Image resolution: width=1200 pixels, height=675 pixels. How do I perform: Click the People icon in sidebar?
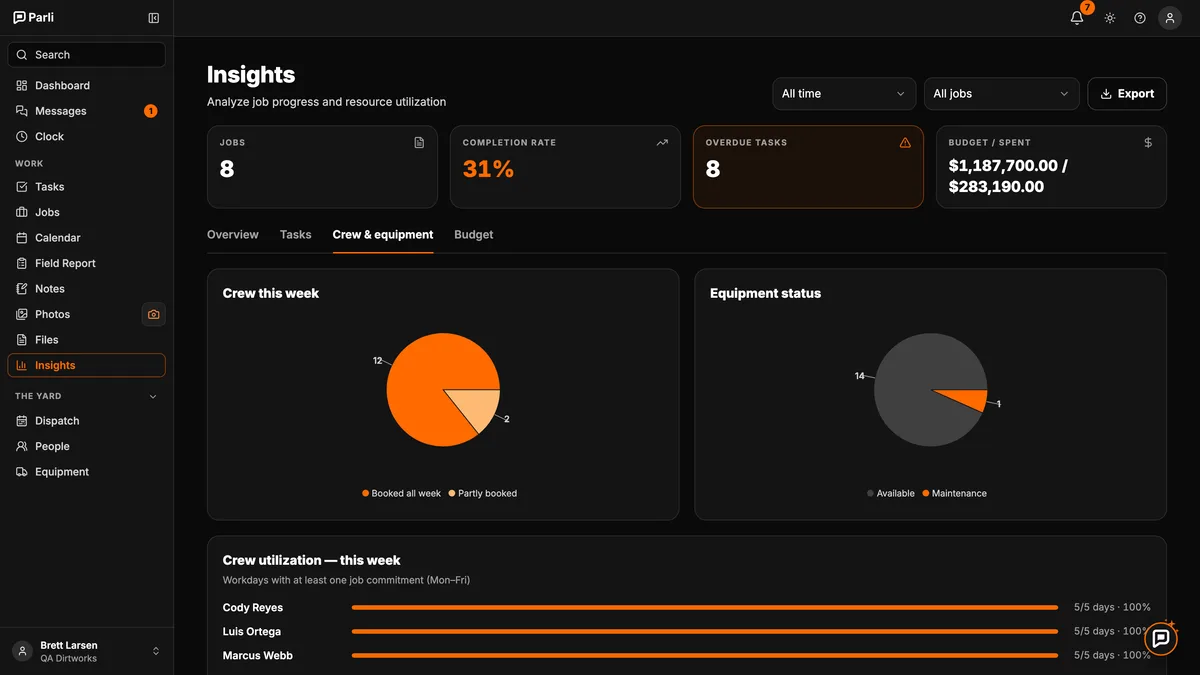point(22,447)
